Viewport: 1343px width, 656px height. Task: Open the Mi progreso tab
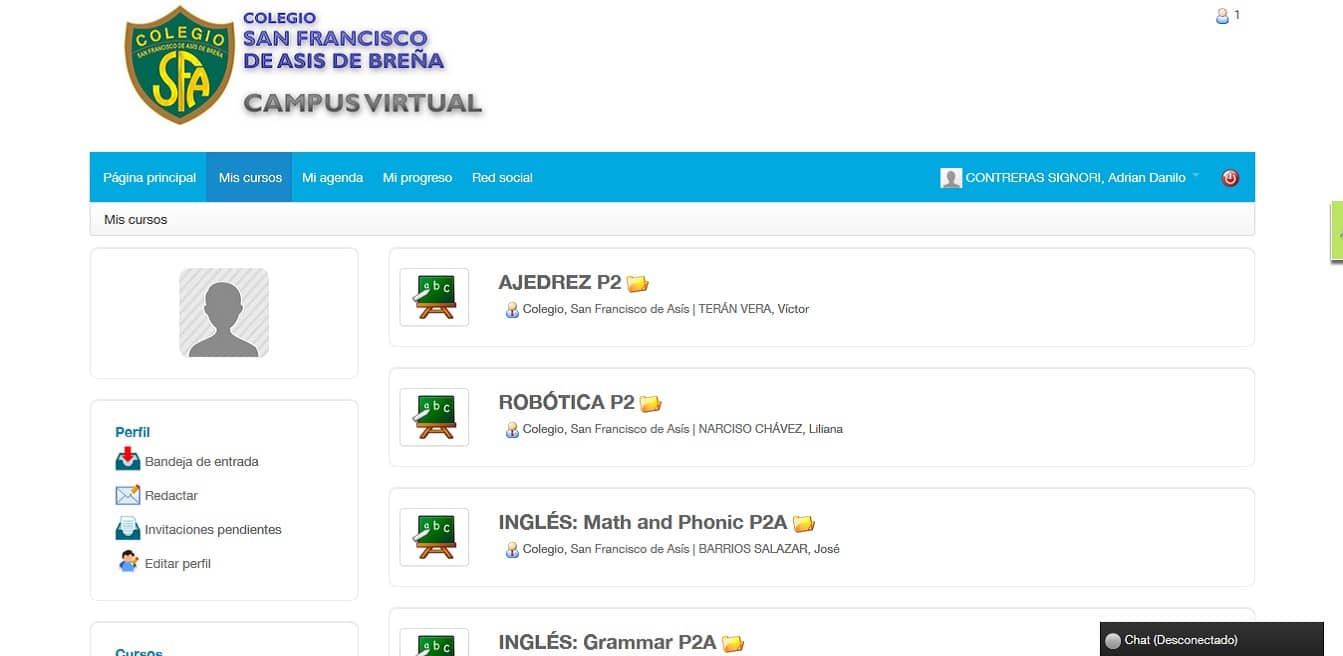(x=417, y=178)
